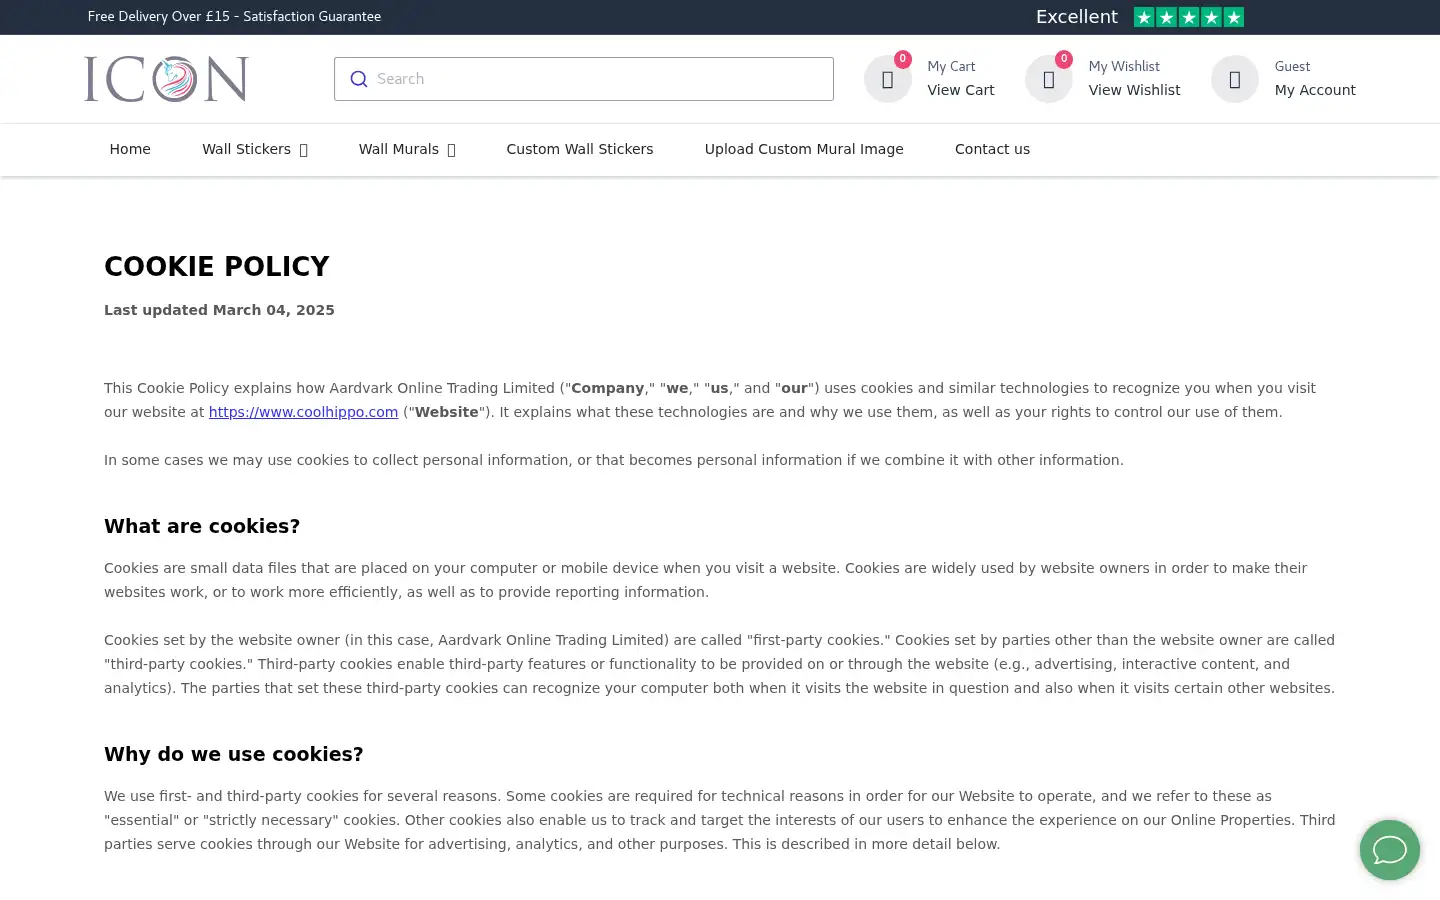Click the wishlist count badge
1440x900 pixels.
tap(1064, 59)
